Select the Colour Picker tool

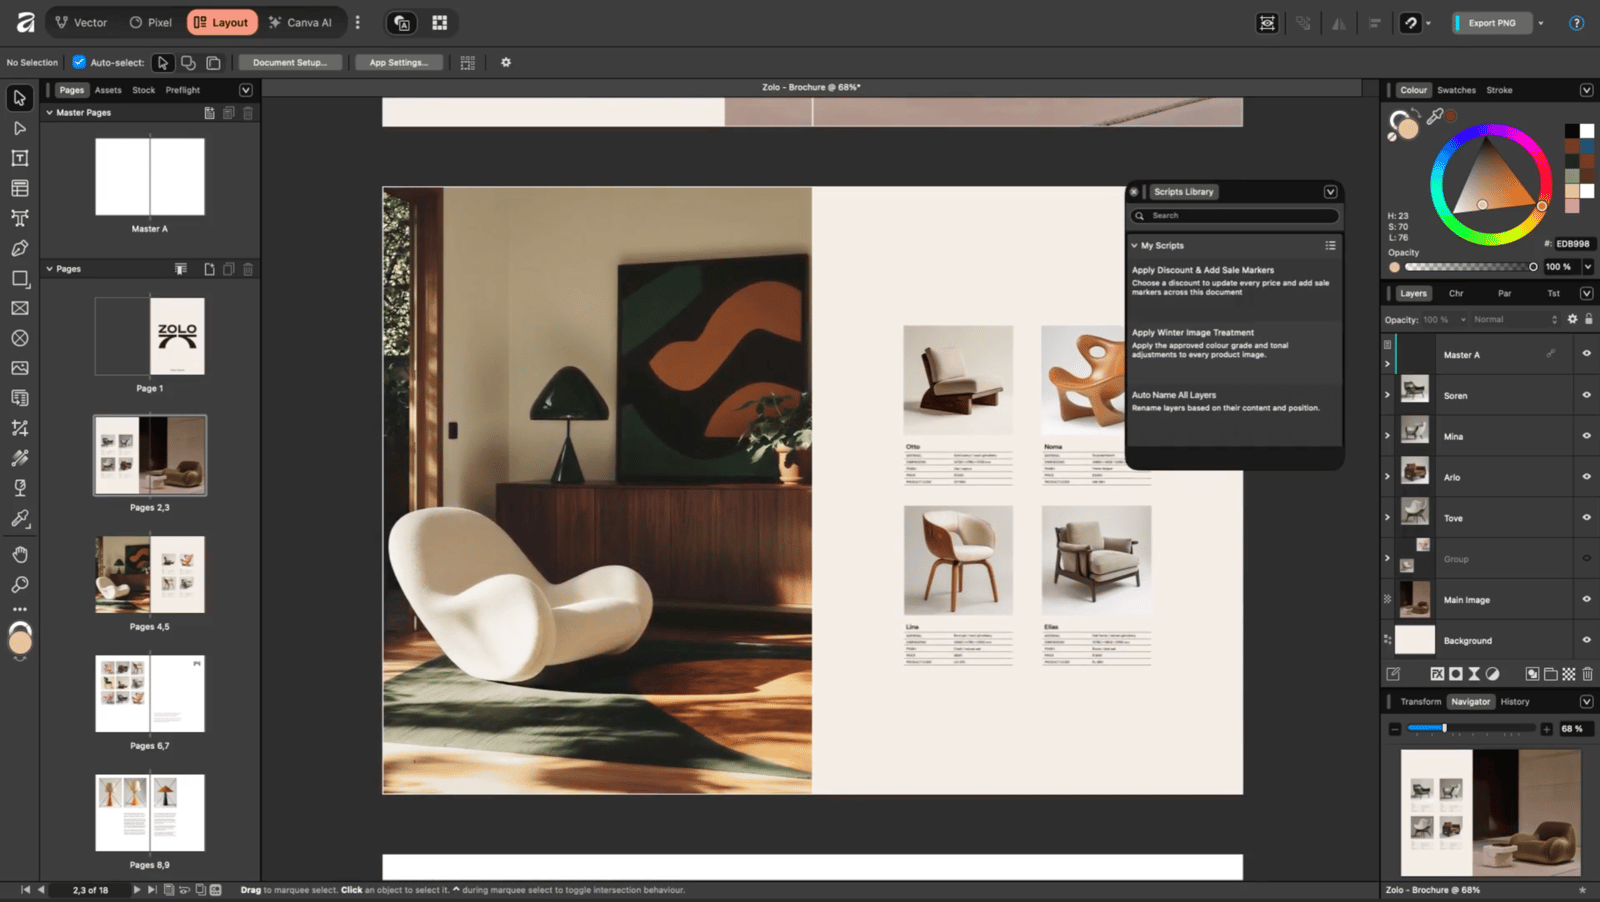tap(19, 518)
